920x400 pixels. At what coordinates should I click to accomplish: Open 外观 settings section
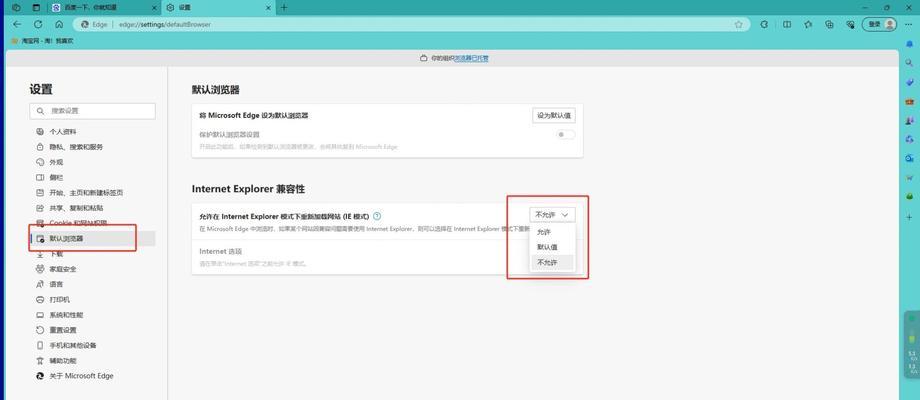click(x=93, y=162)
